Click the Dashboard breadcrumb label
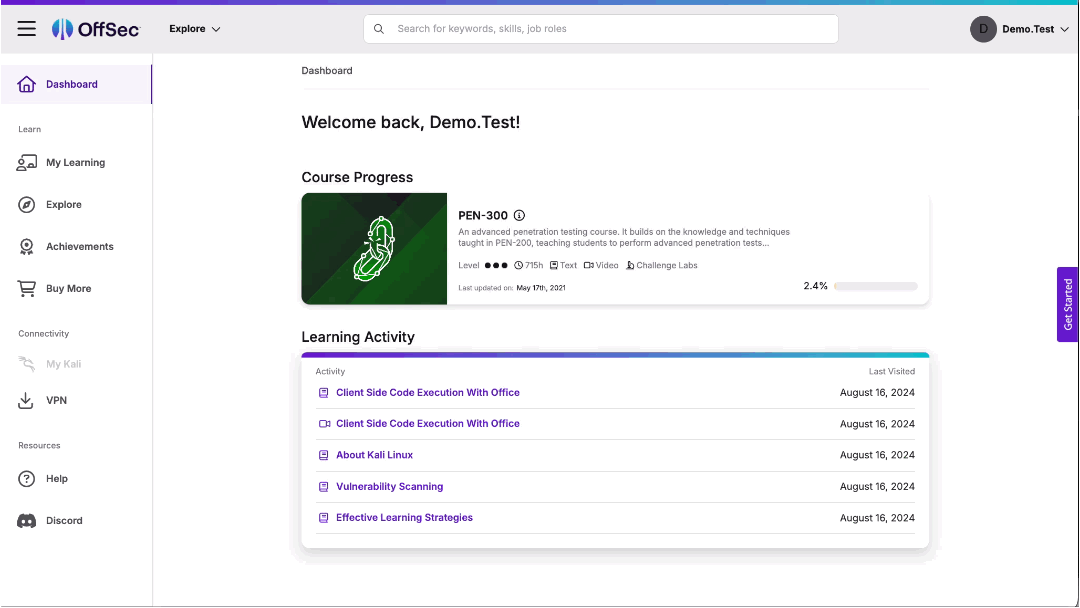 (x=327, y=70)
